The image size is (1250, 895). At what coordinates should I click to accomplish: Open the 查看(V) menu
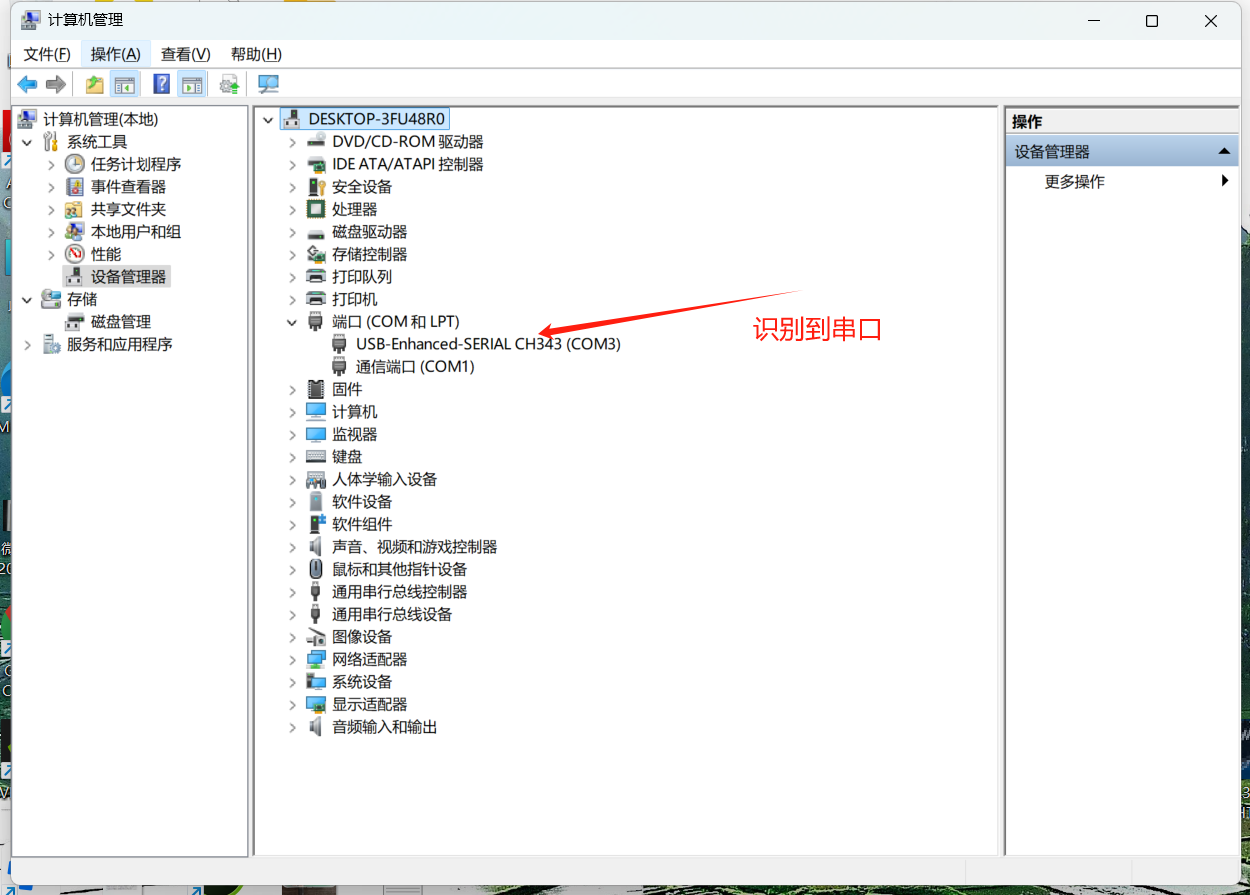coord(185,54)
